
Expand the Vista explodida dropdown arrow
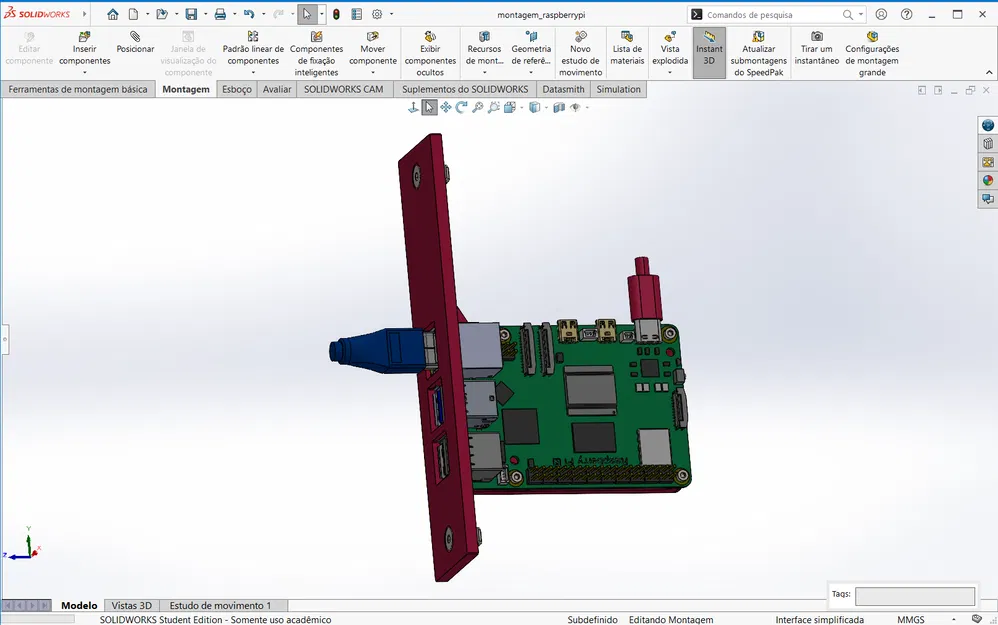point(670,73)
